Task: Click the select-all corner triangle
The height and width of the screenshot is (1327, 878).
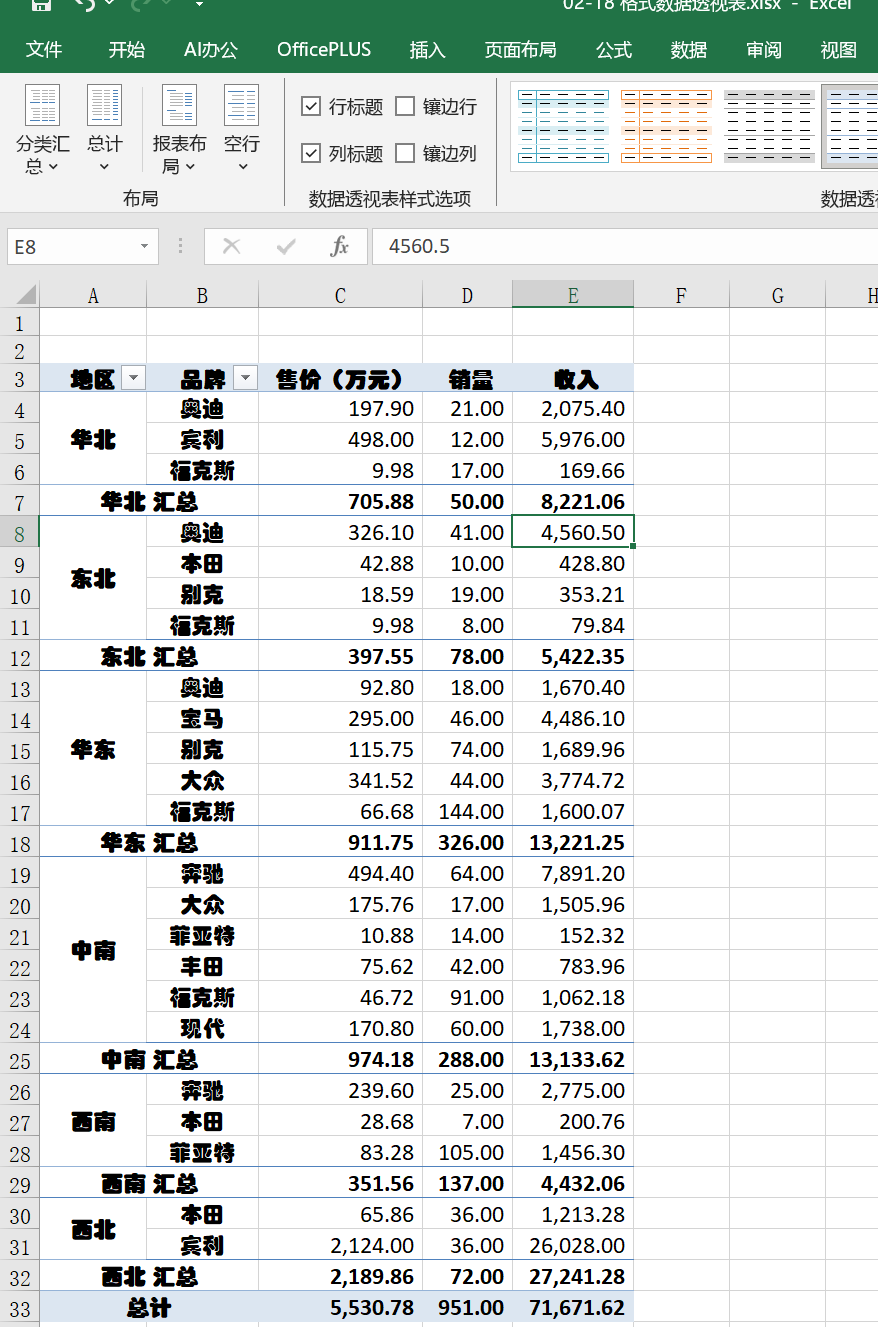Action: (26, 294)
